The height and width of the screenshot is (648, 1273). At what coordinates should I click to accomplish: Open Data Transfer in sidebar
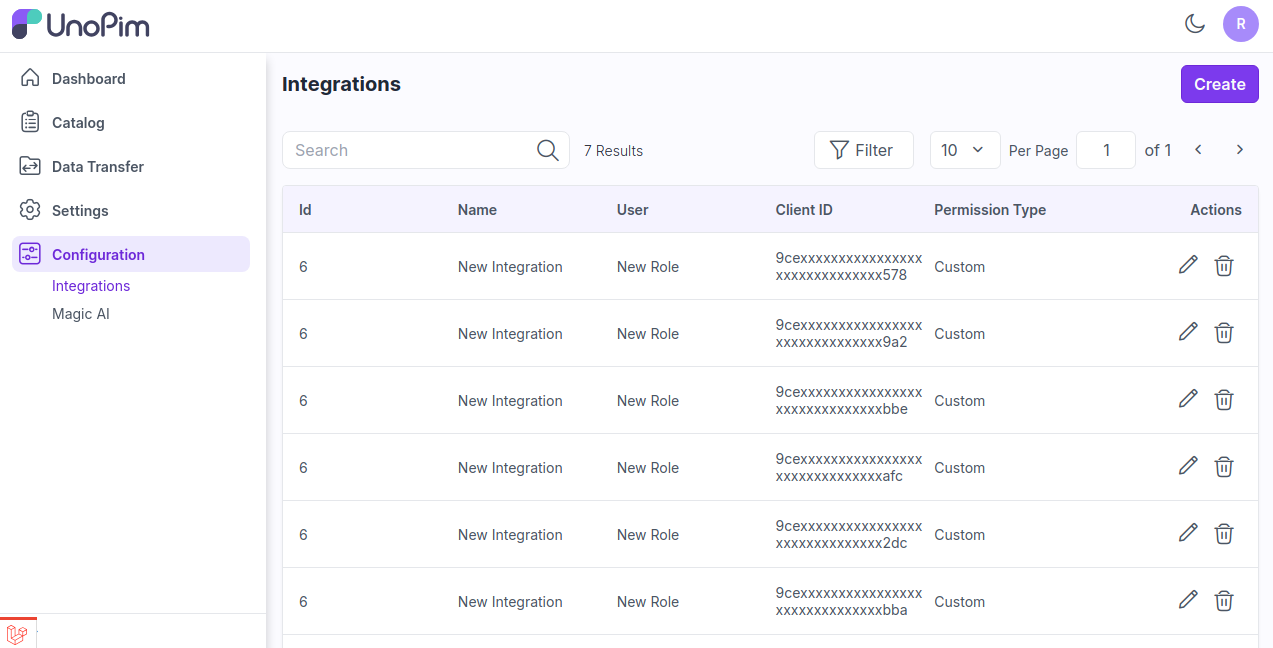click(97, 167)
